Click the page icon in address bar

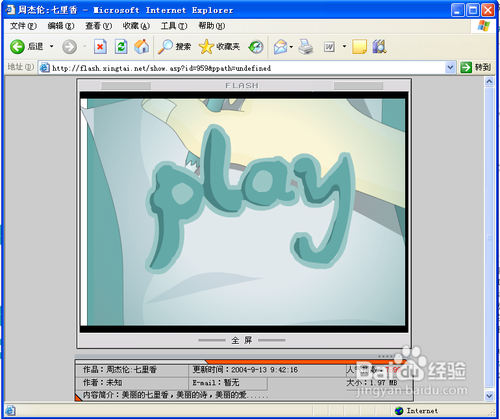45,68
